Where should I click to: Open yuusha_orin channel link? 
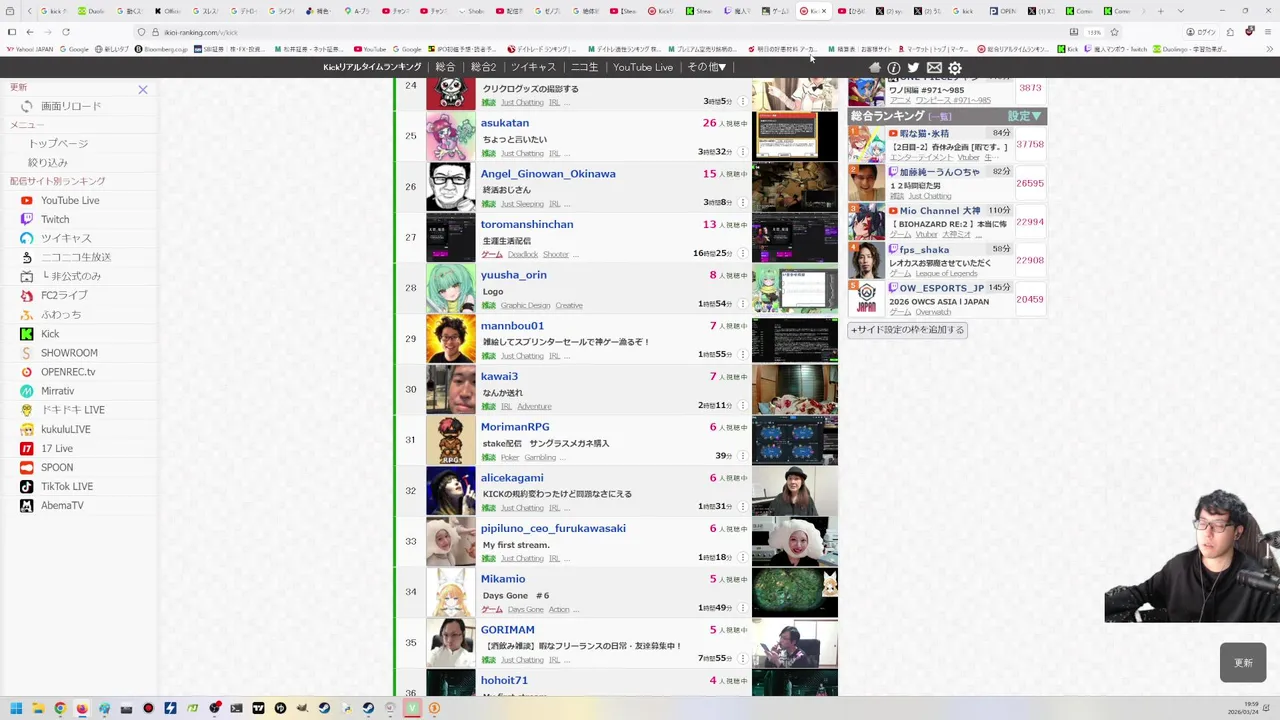(513, 275)
